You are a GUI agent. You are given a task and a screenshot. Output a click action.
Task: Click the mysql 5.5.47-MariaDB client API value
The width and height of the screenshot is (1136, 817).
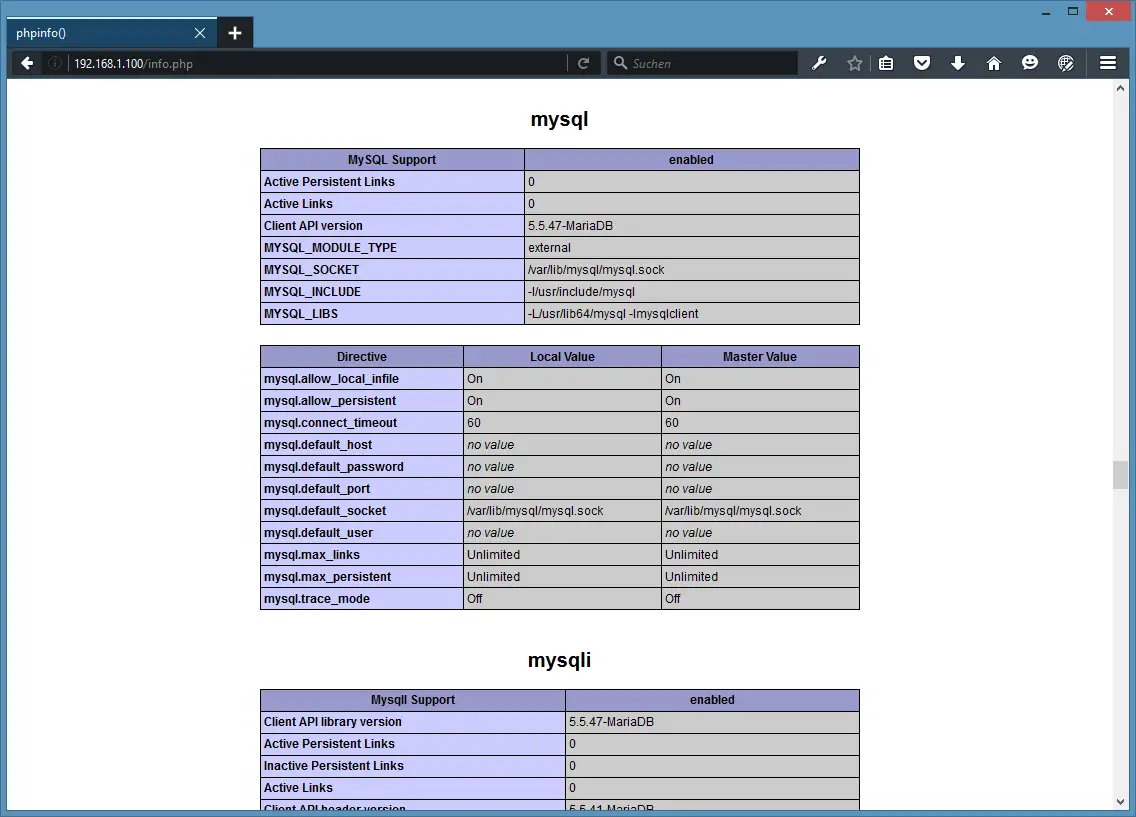pyautogui.click(x=570, y=226)
